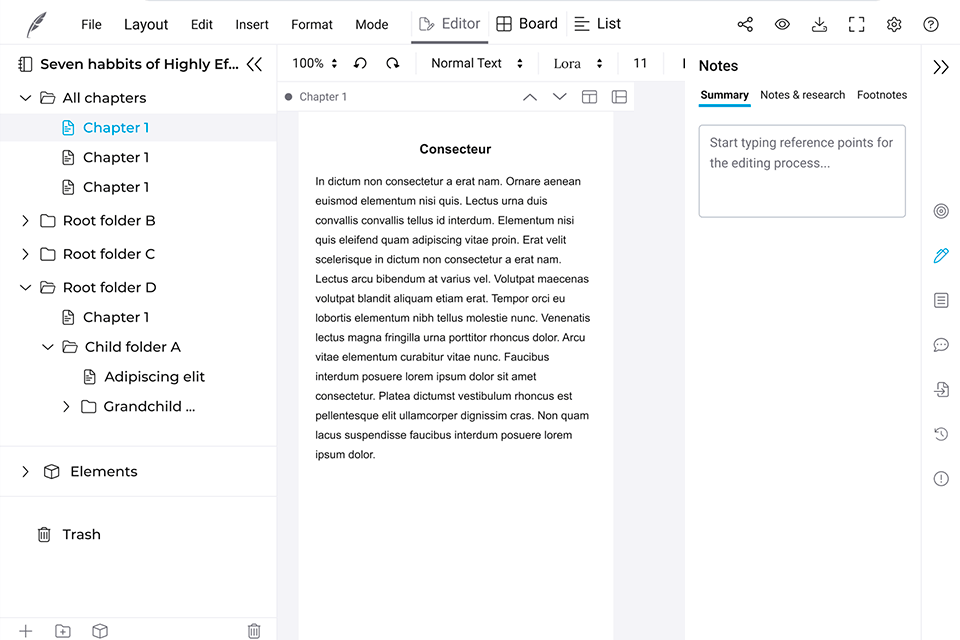960x640 pixels.
Task: Expand the Grandchild folder
Action: 66,407
